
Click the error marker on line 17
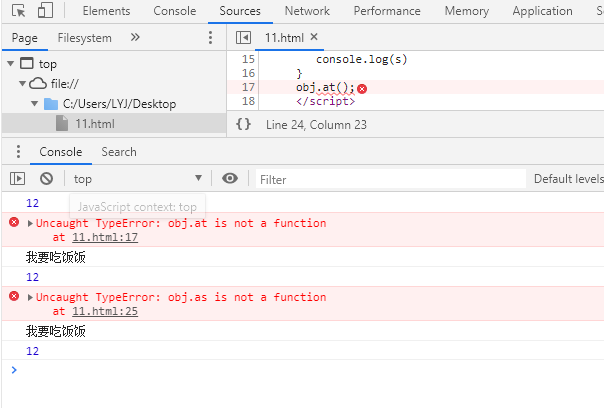(362, 89)
